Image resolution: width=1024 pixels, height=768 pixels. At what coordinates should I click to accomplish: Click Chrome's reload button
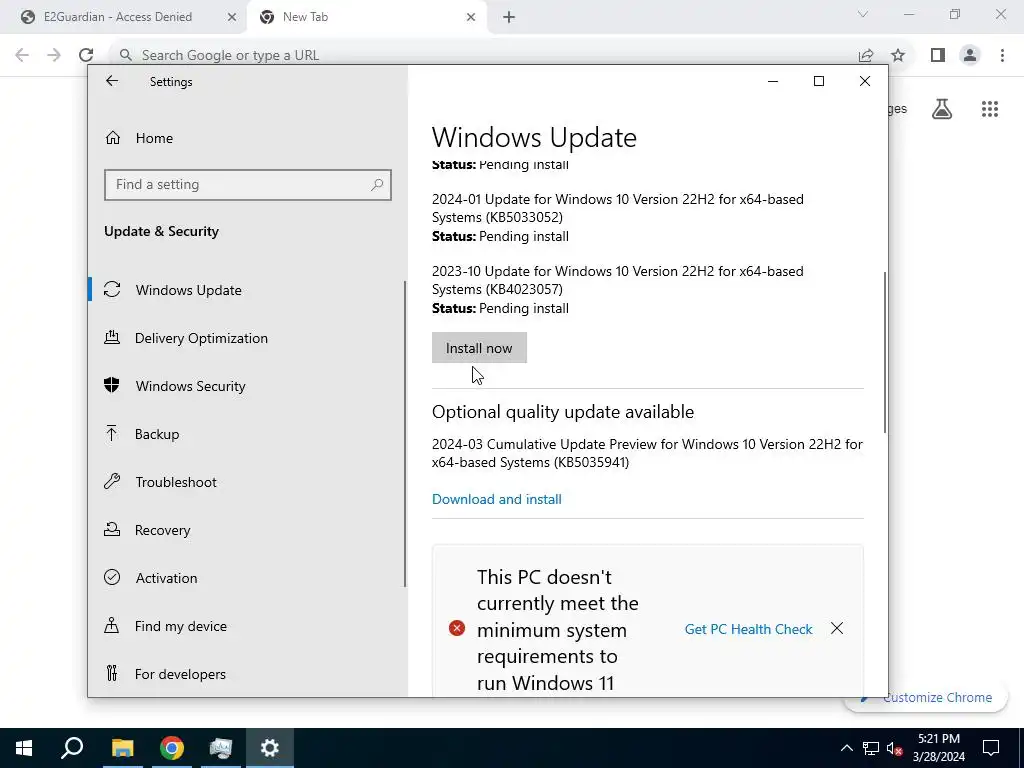86,55
